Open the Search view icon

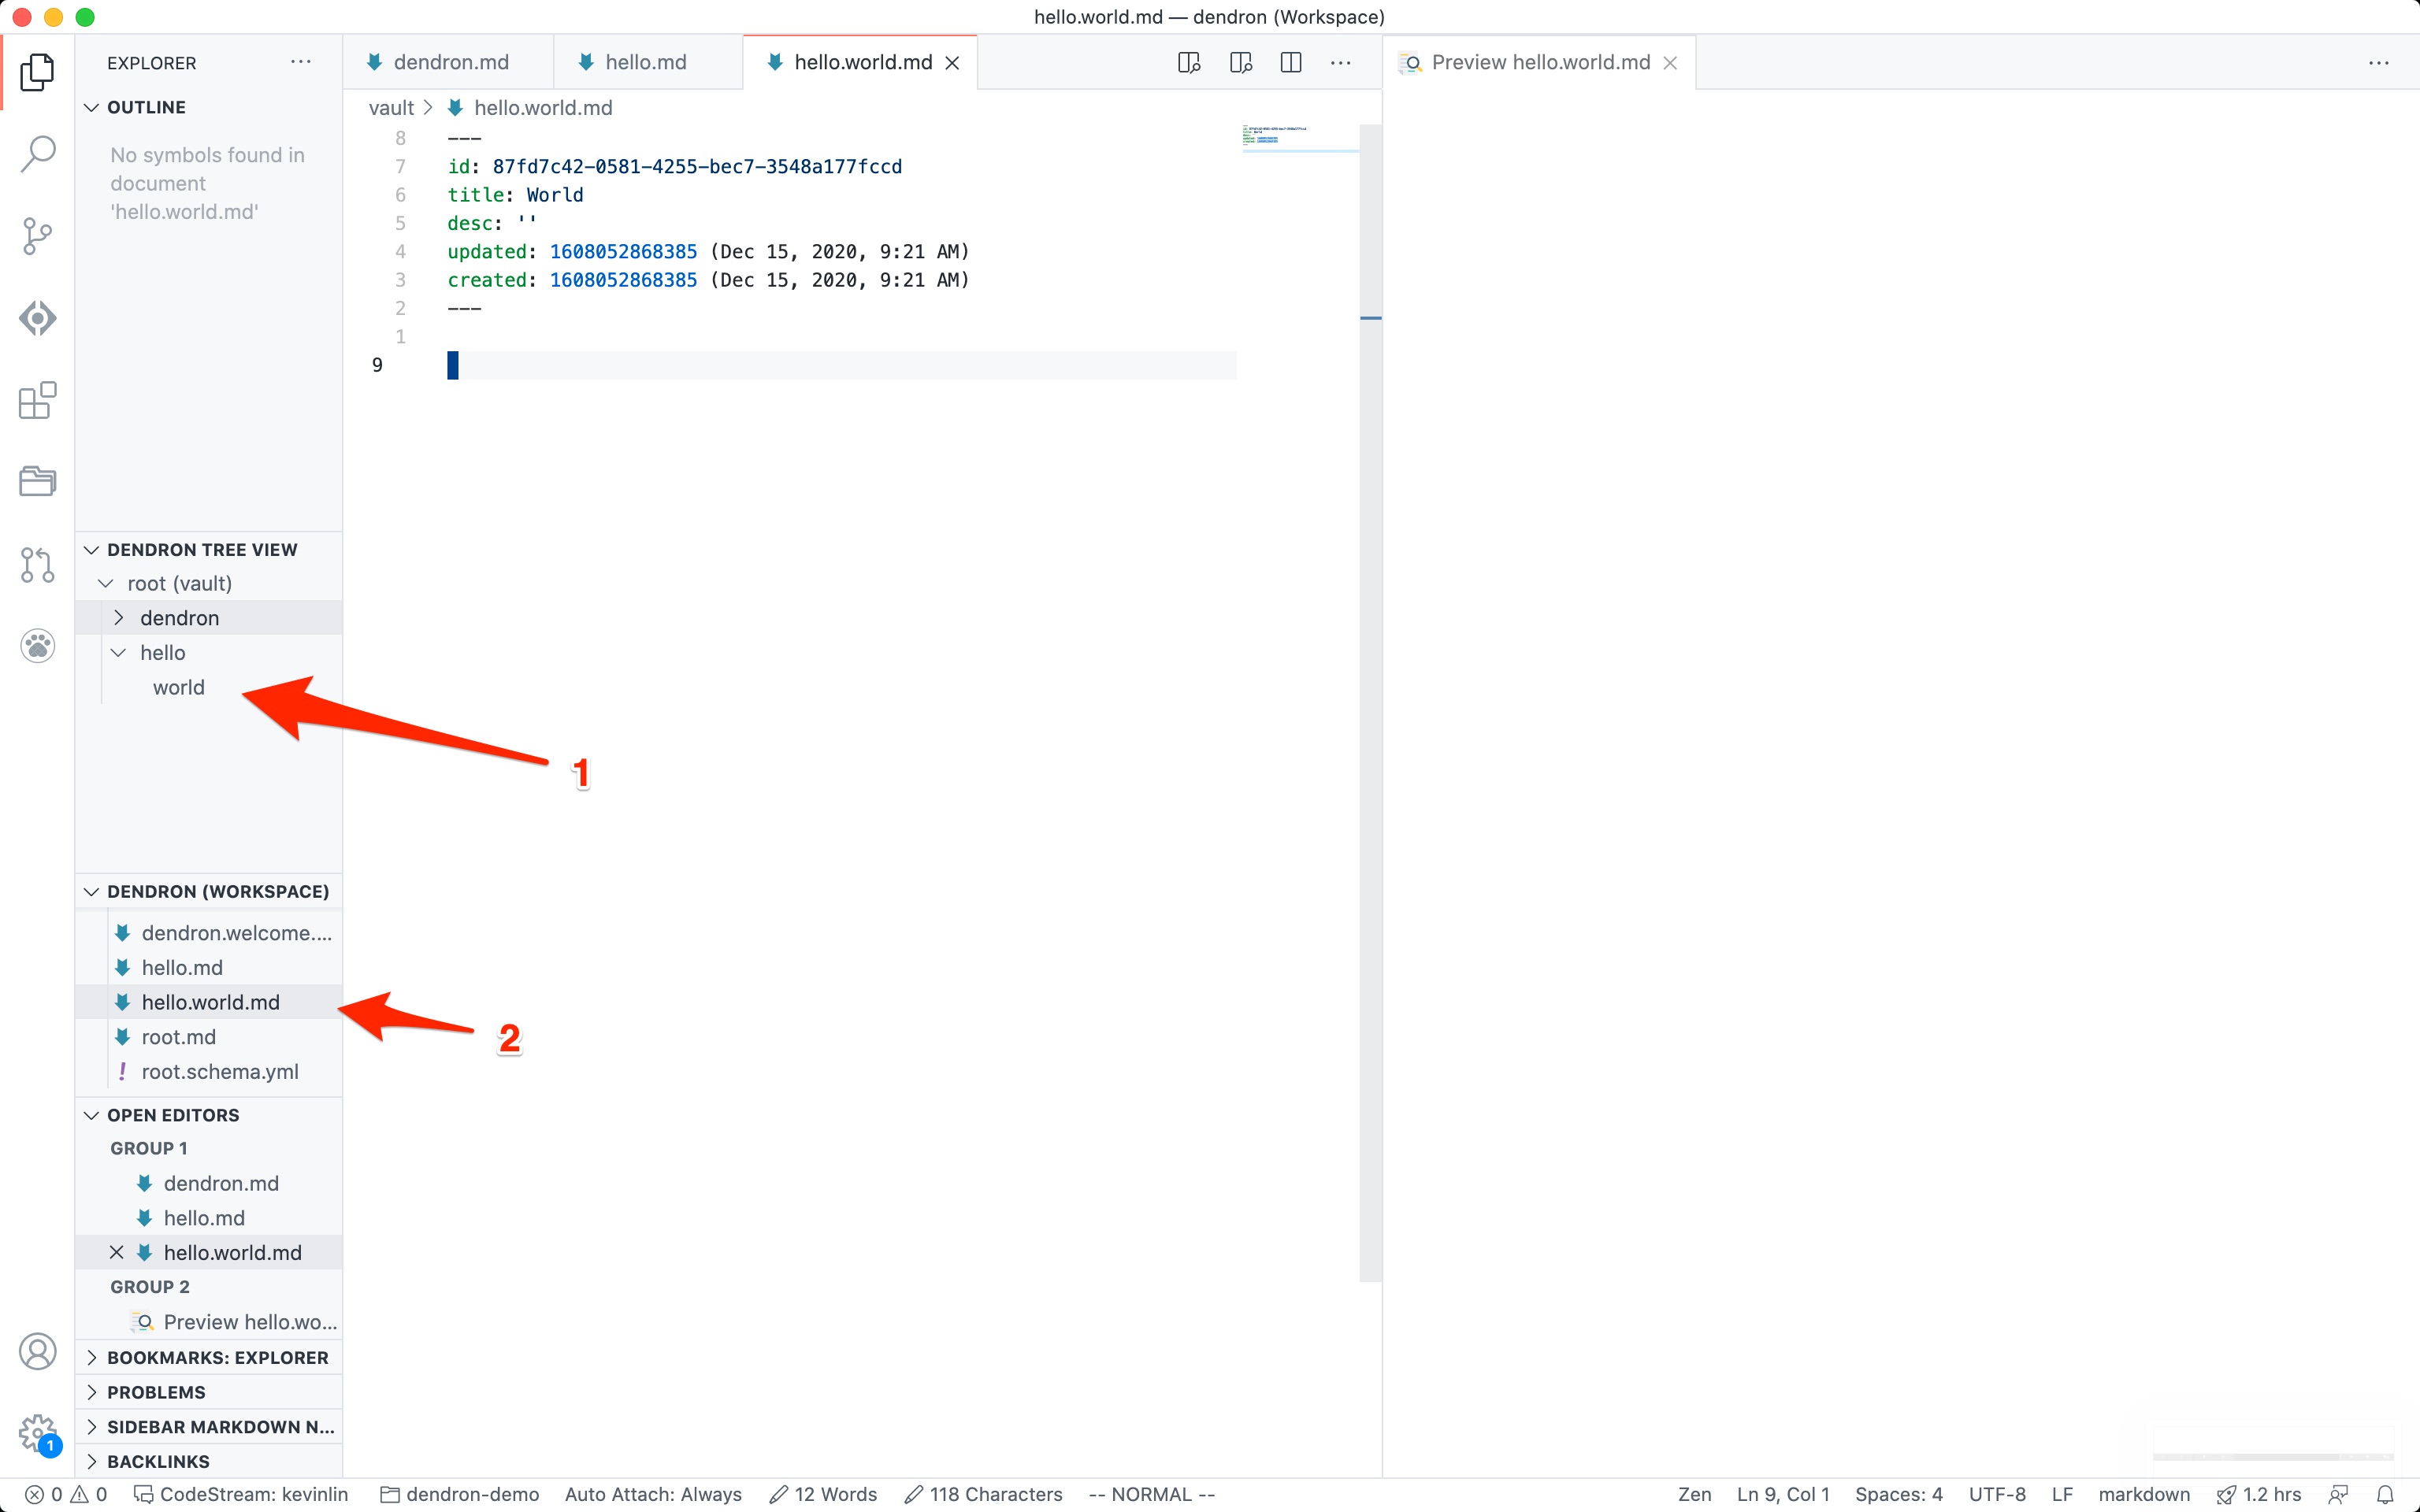(x=37, y=154)
